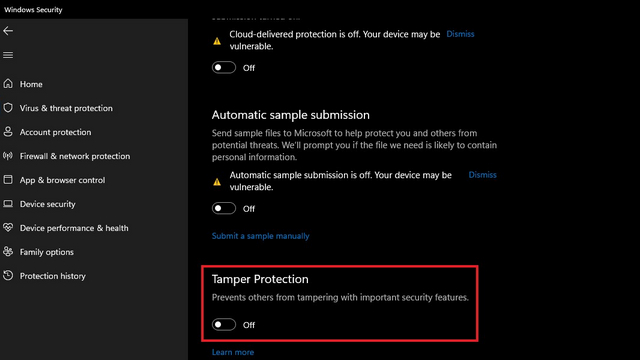
Task: Enable the Automatic sample submission switch
Action: pyautogui.click(x=224, y=208)
